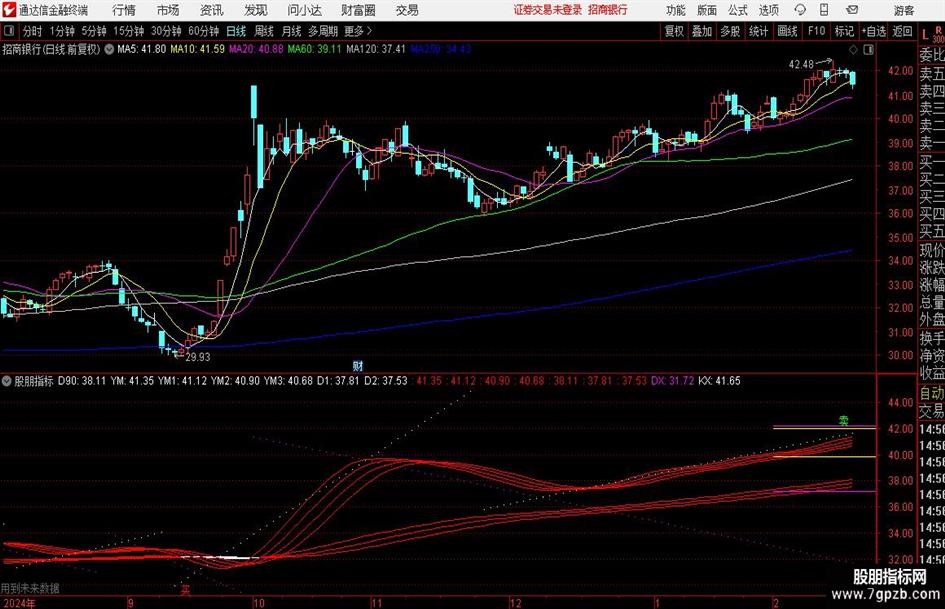This screenshot has height=609, width=945.
Task: Open F10 company info
Action: pos(816,31)
